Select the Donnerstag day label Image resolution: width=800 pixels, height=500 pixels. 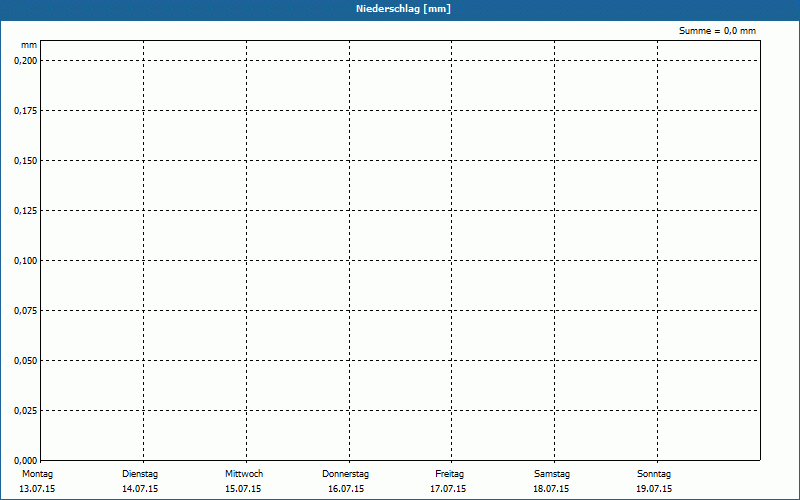pyautogui.click(x=345, y=474)
